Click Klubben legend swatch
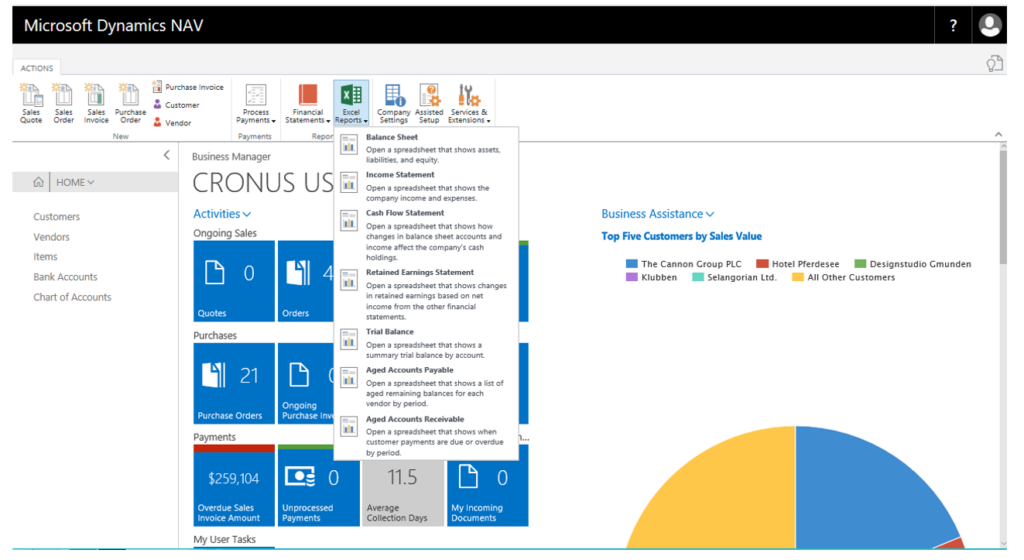This screenshot has width=1024, height=560. pos(632,277)
